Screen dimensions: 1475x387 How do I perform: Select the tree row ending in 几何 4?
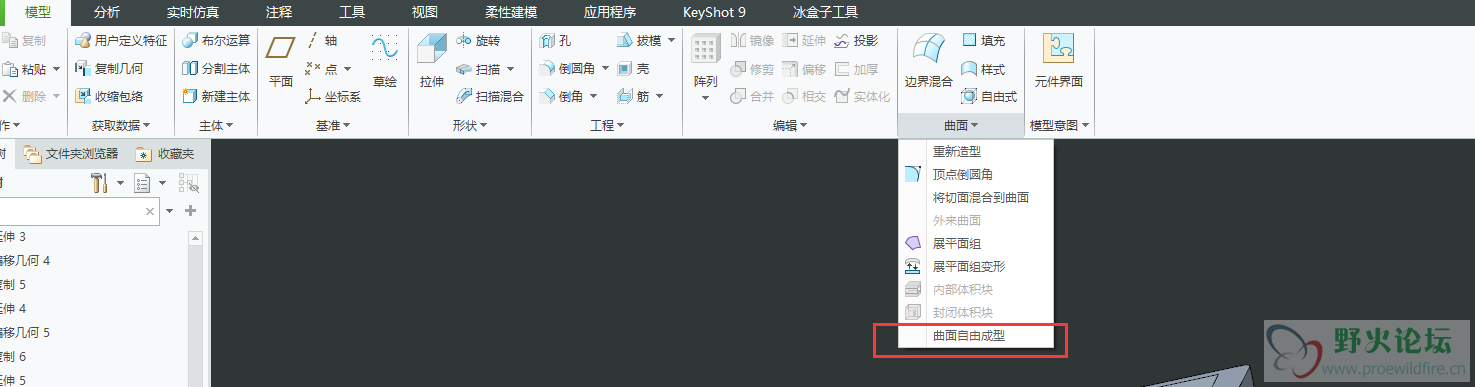25,260
